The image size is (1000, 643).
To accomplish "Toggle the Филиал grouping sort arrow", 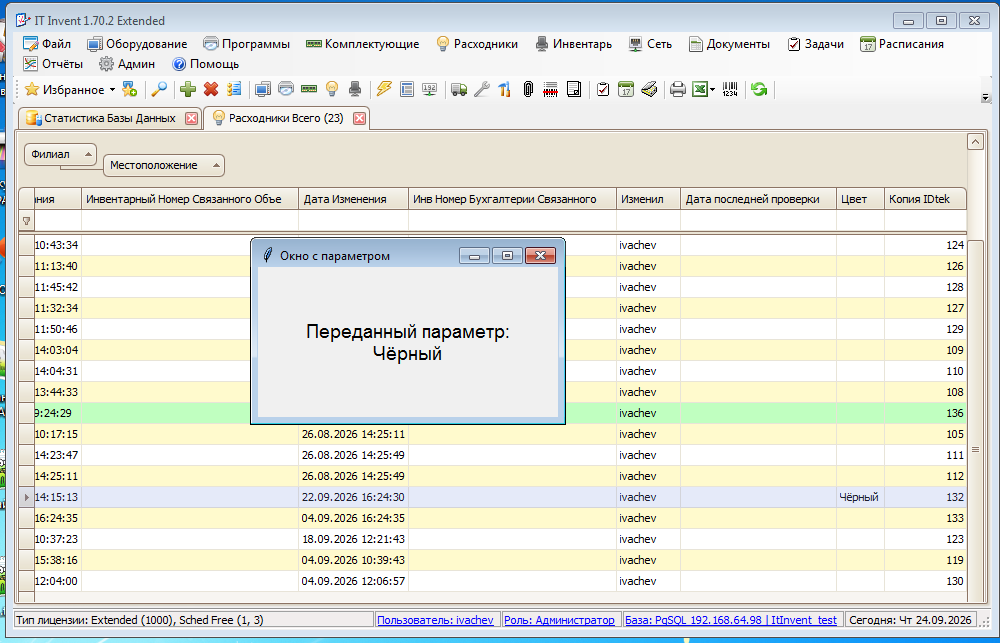I will pyautogui.click(x=88, y=154).
